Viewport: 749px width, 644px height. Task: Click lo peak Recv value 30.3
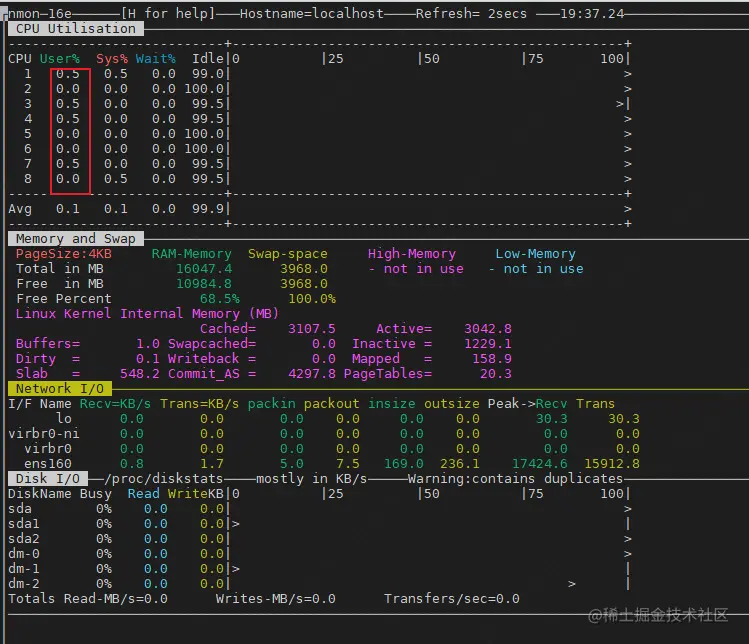tap(552, 419)
